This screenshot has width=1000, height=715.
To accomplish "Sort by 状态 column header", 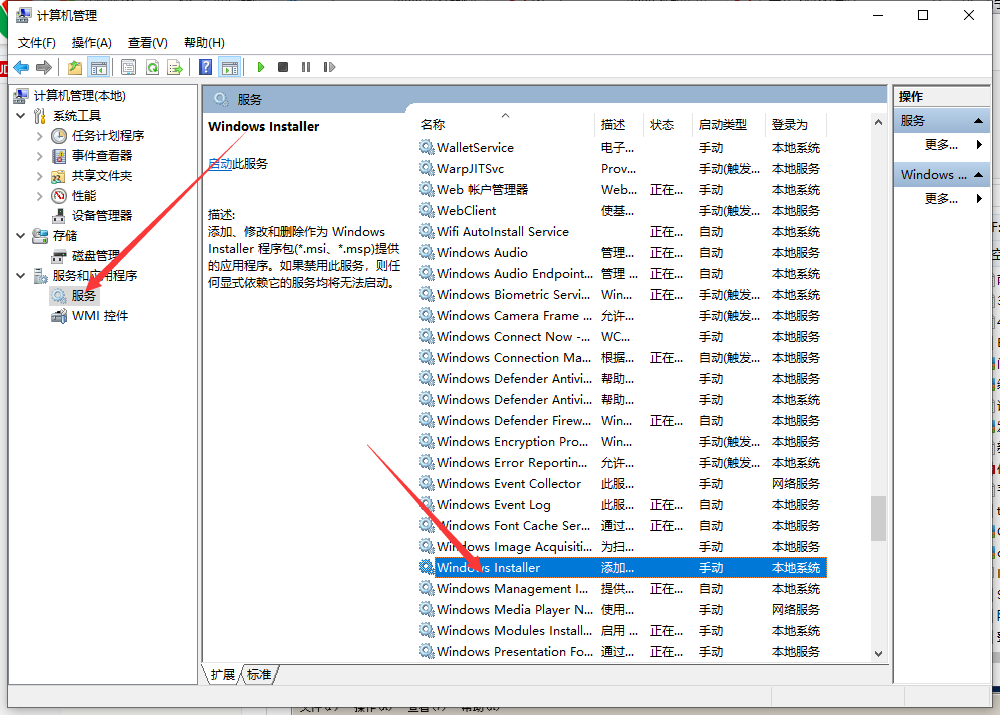I will click(667, 124).
